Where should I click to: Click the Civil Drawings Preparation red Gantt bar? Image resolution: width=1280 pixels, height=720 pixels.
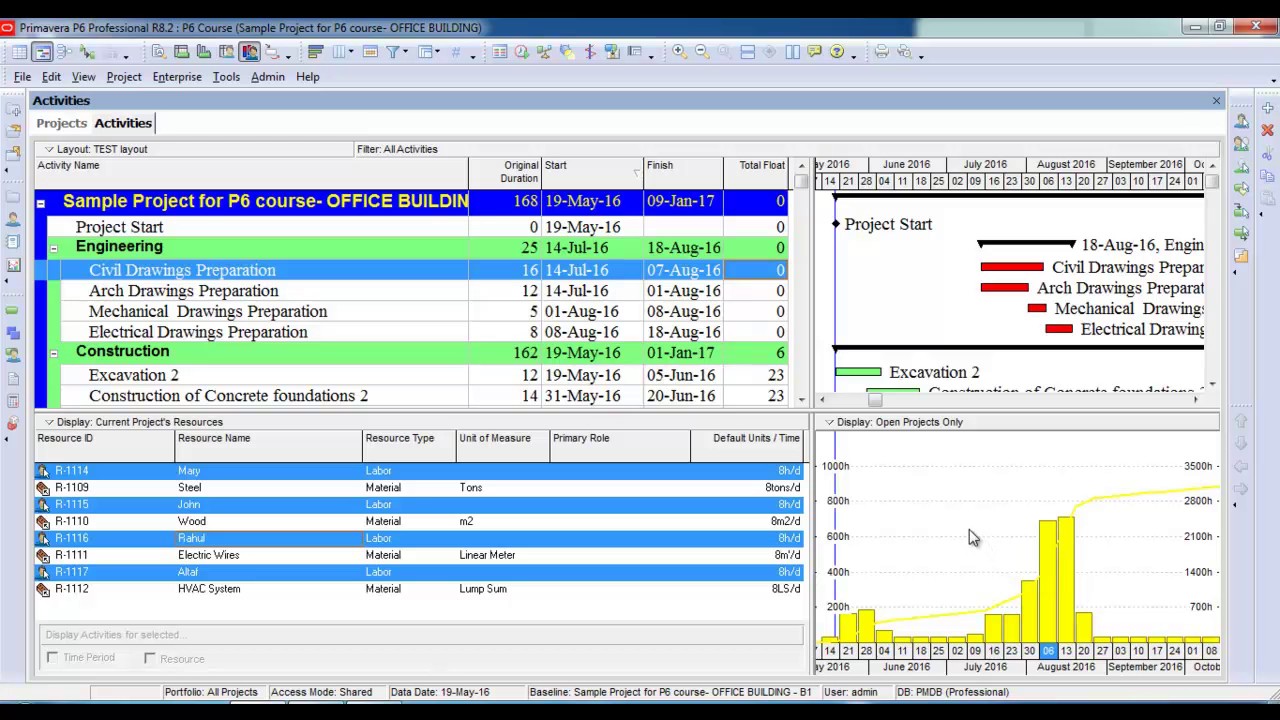pyautogui.click(x=1012, y=267)
